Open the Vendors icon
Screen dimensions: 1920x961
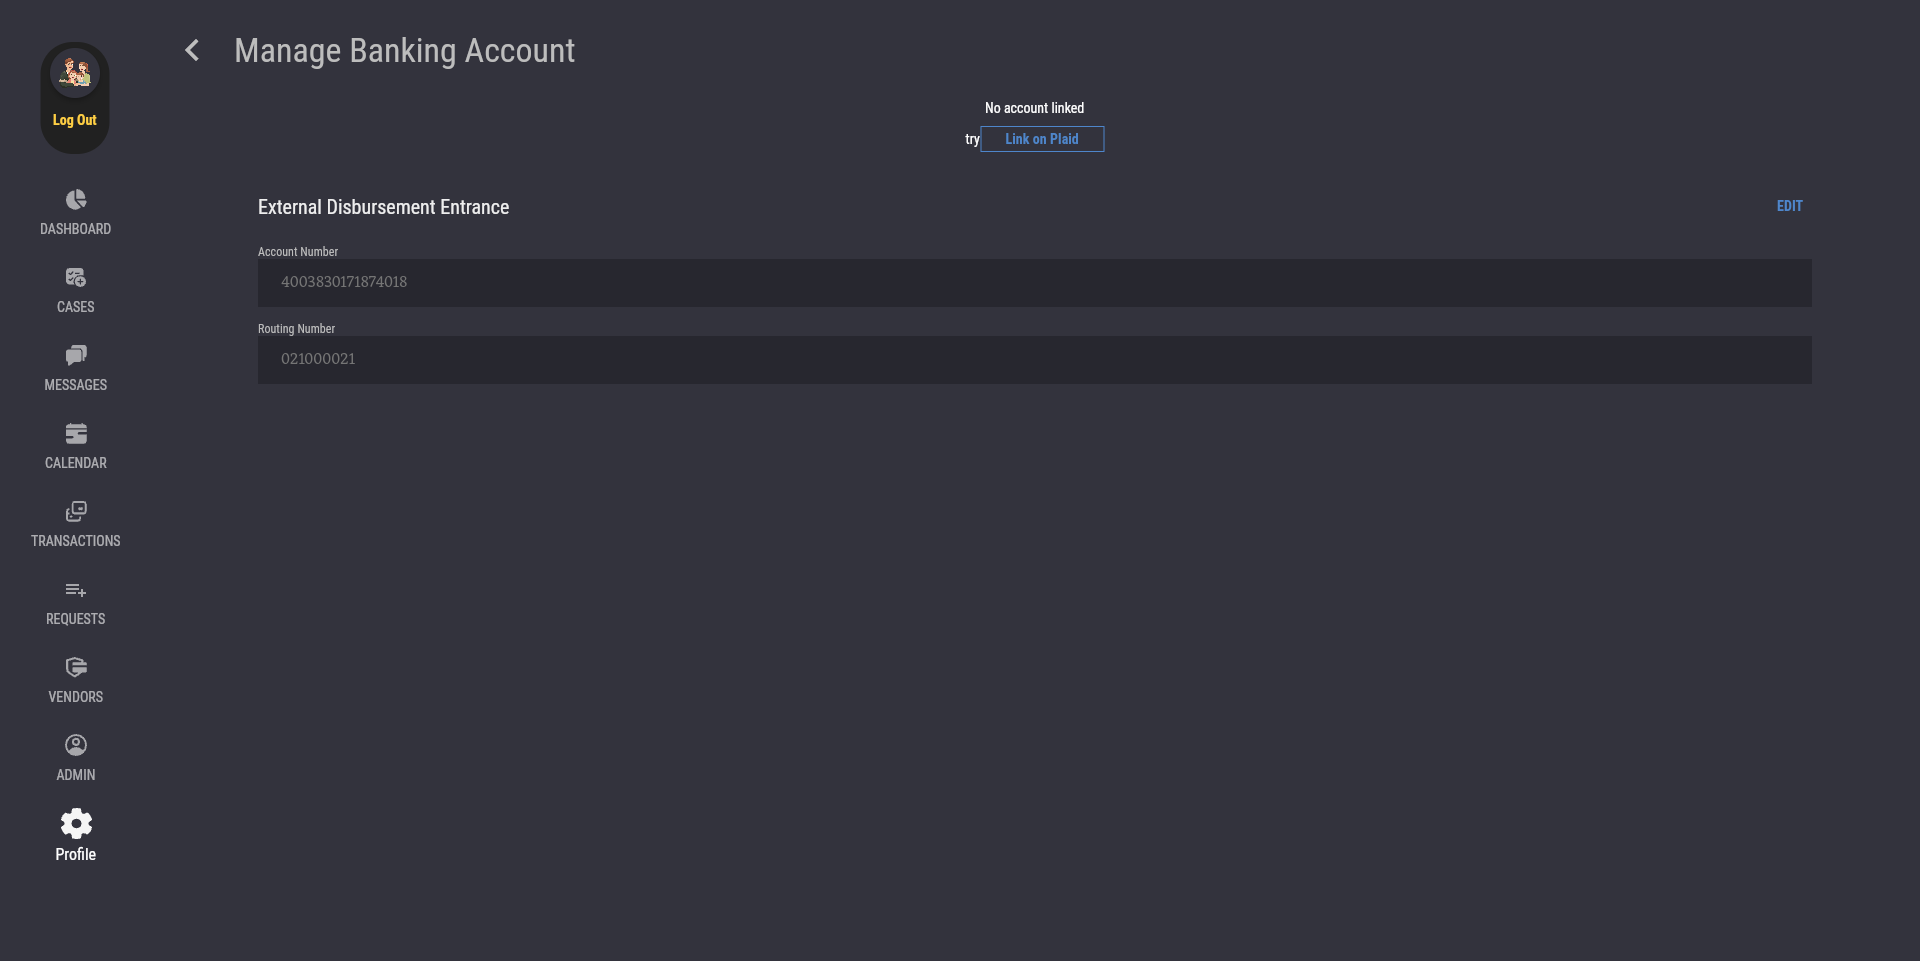coord(76,668)
